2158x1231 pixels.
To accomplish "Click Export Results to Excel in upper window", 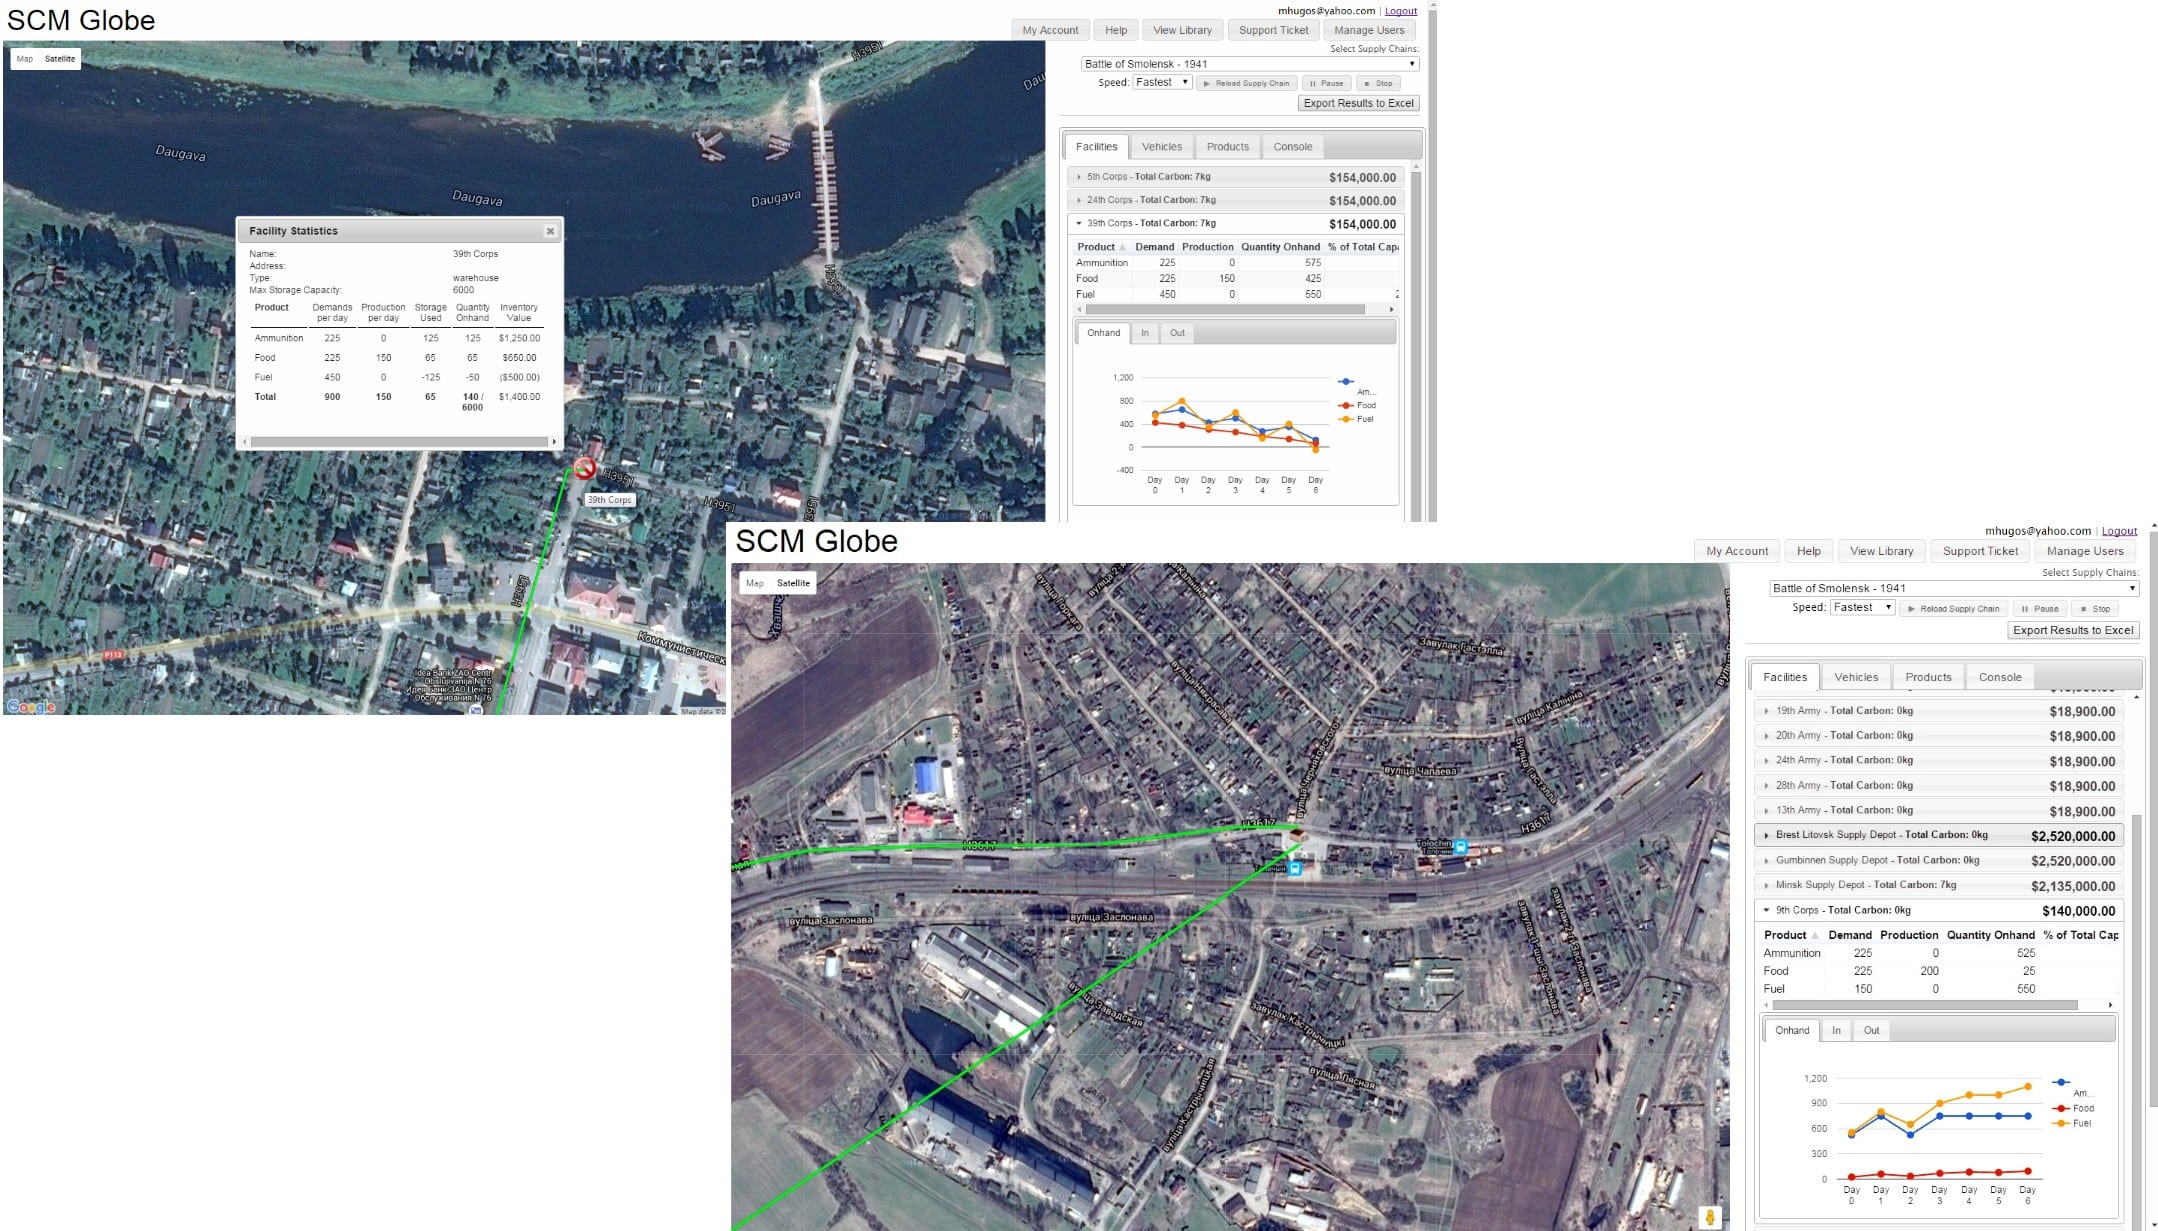I will tap(1358, 103).
